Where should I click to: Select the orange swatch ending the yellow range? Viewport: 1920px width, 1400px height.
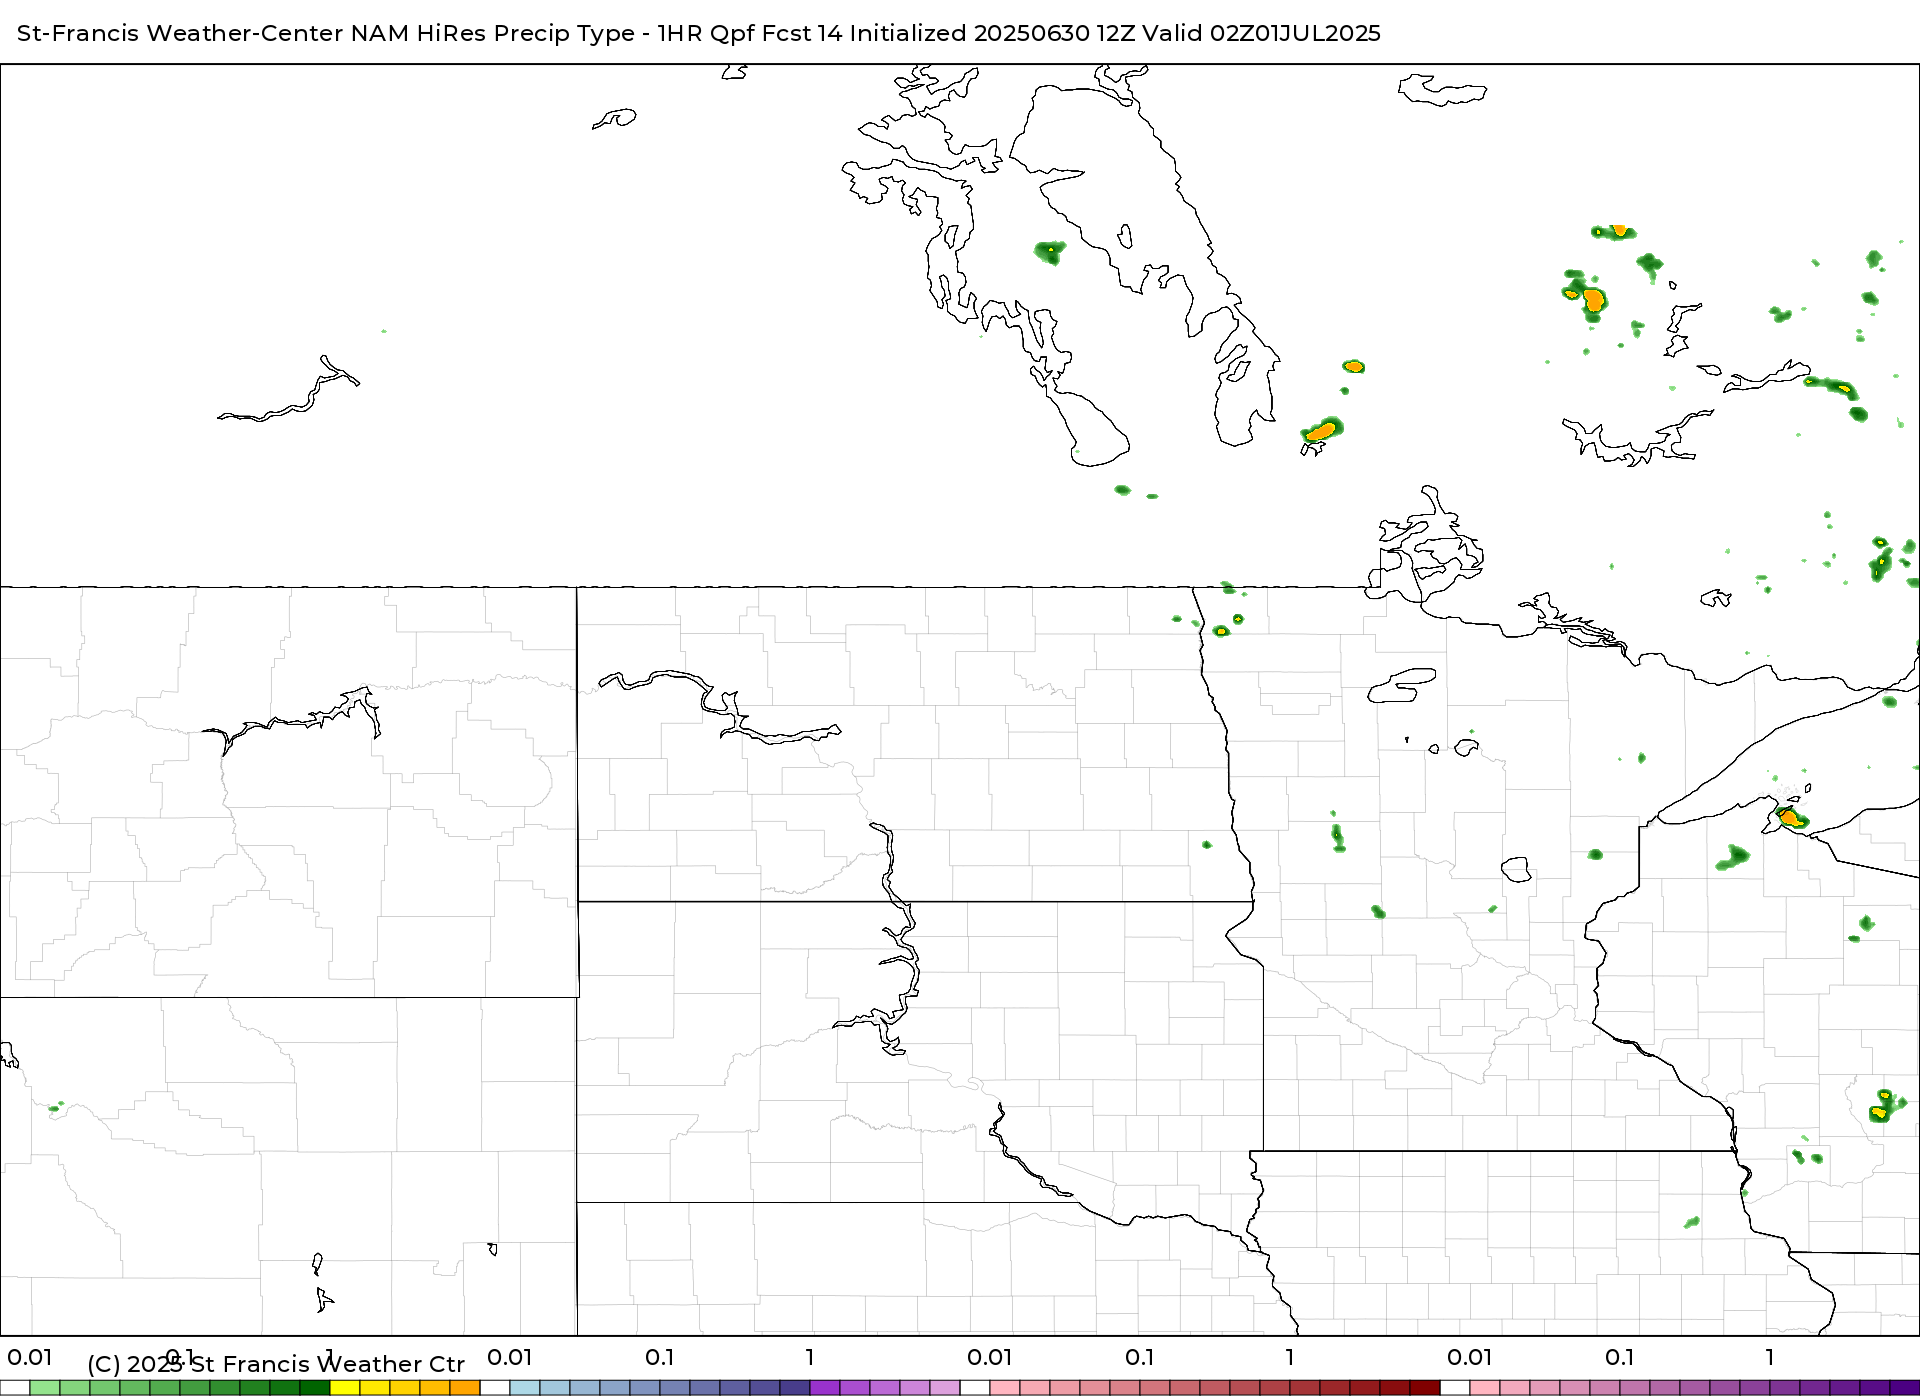click(465, 1388)
